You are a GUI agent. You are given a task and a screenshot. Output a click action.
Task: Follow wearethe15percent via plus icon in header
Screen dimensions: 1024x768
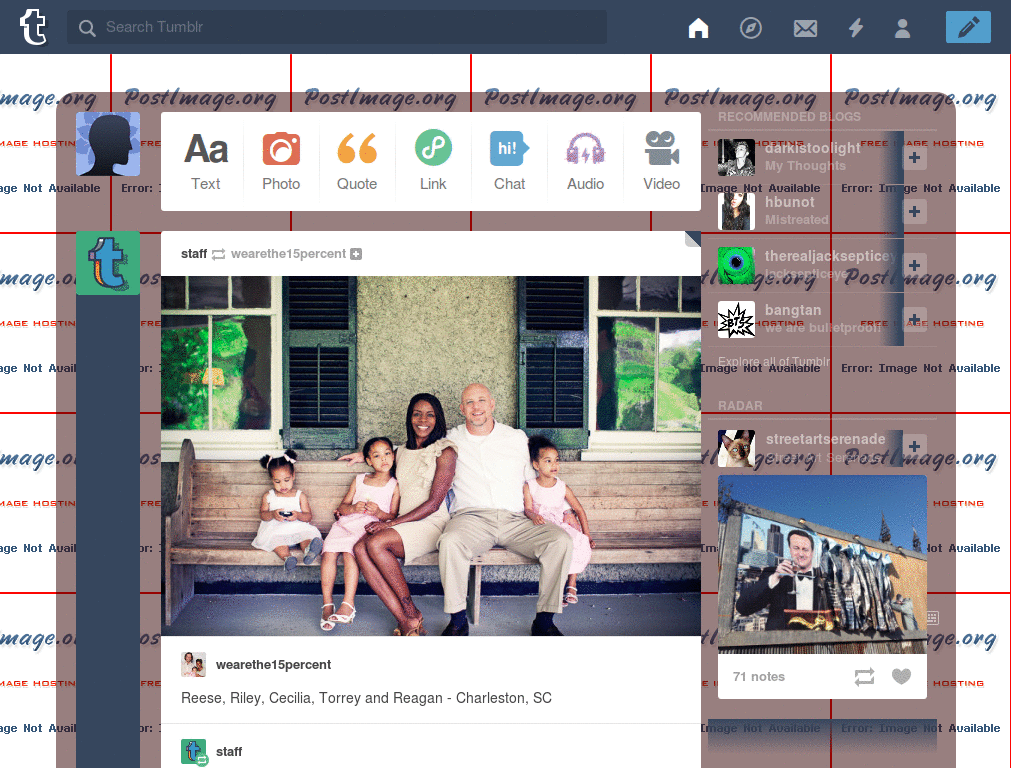(x=356, y=254)
